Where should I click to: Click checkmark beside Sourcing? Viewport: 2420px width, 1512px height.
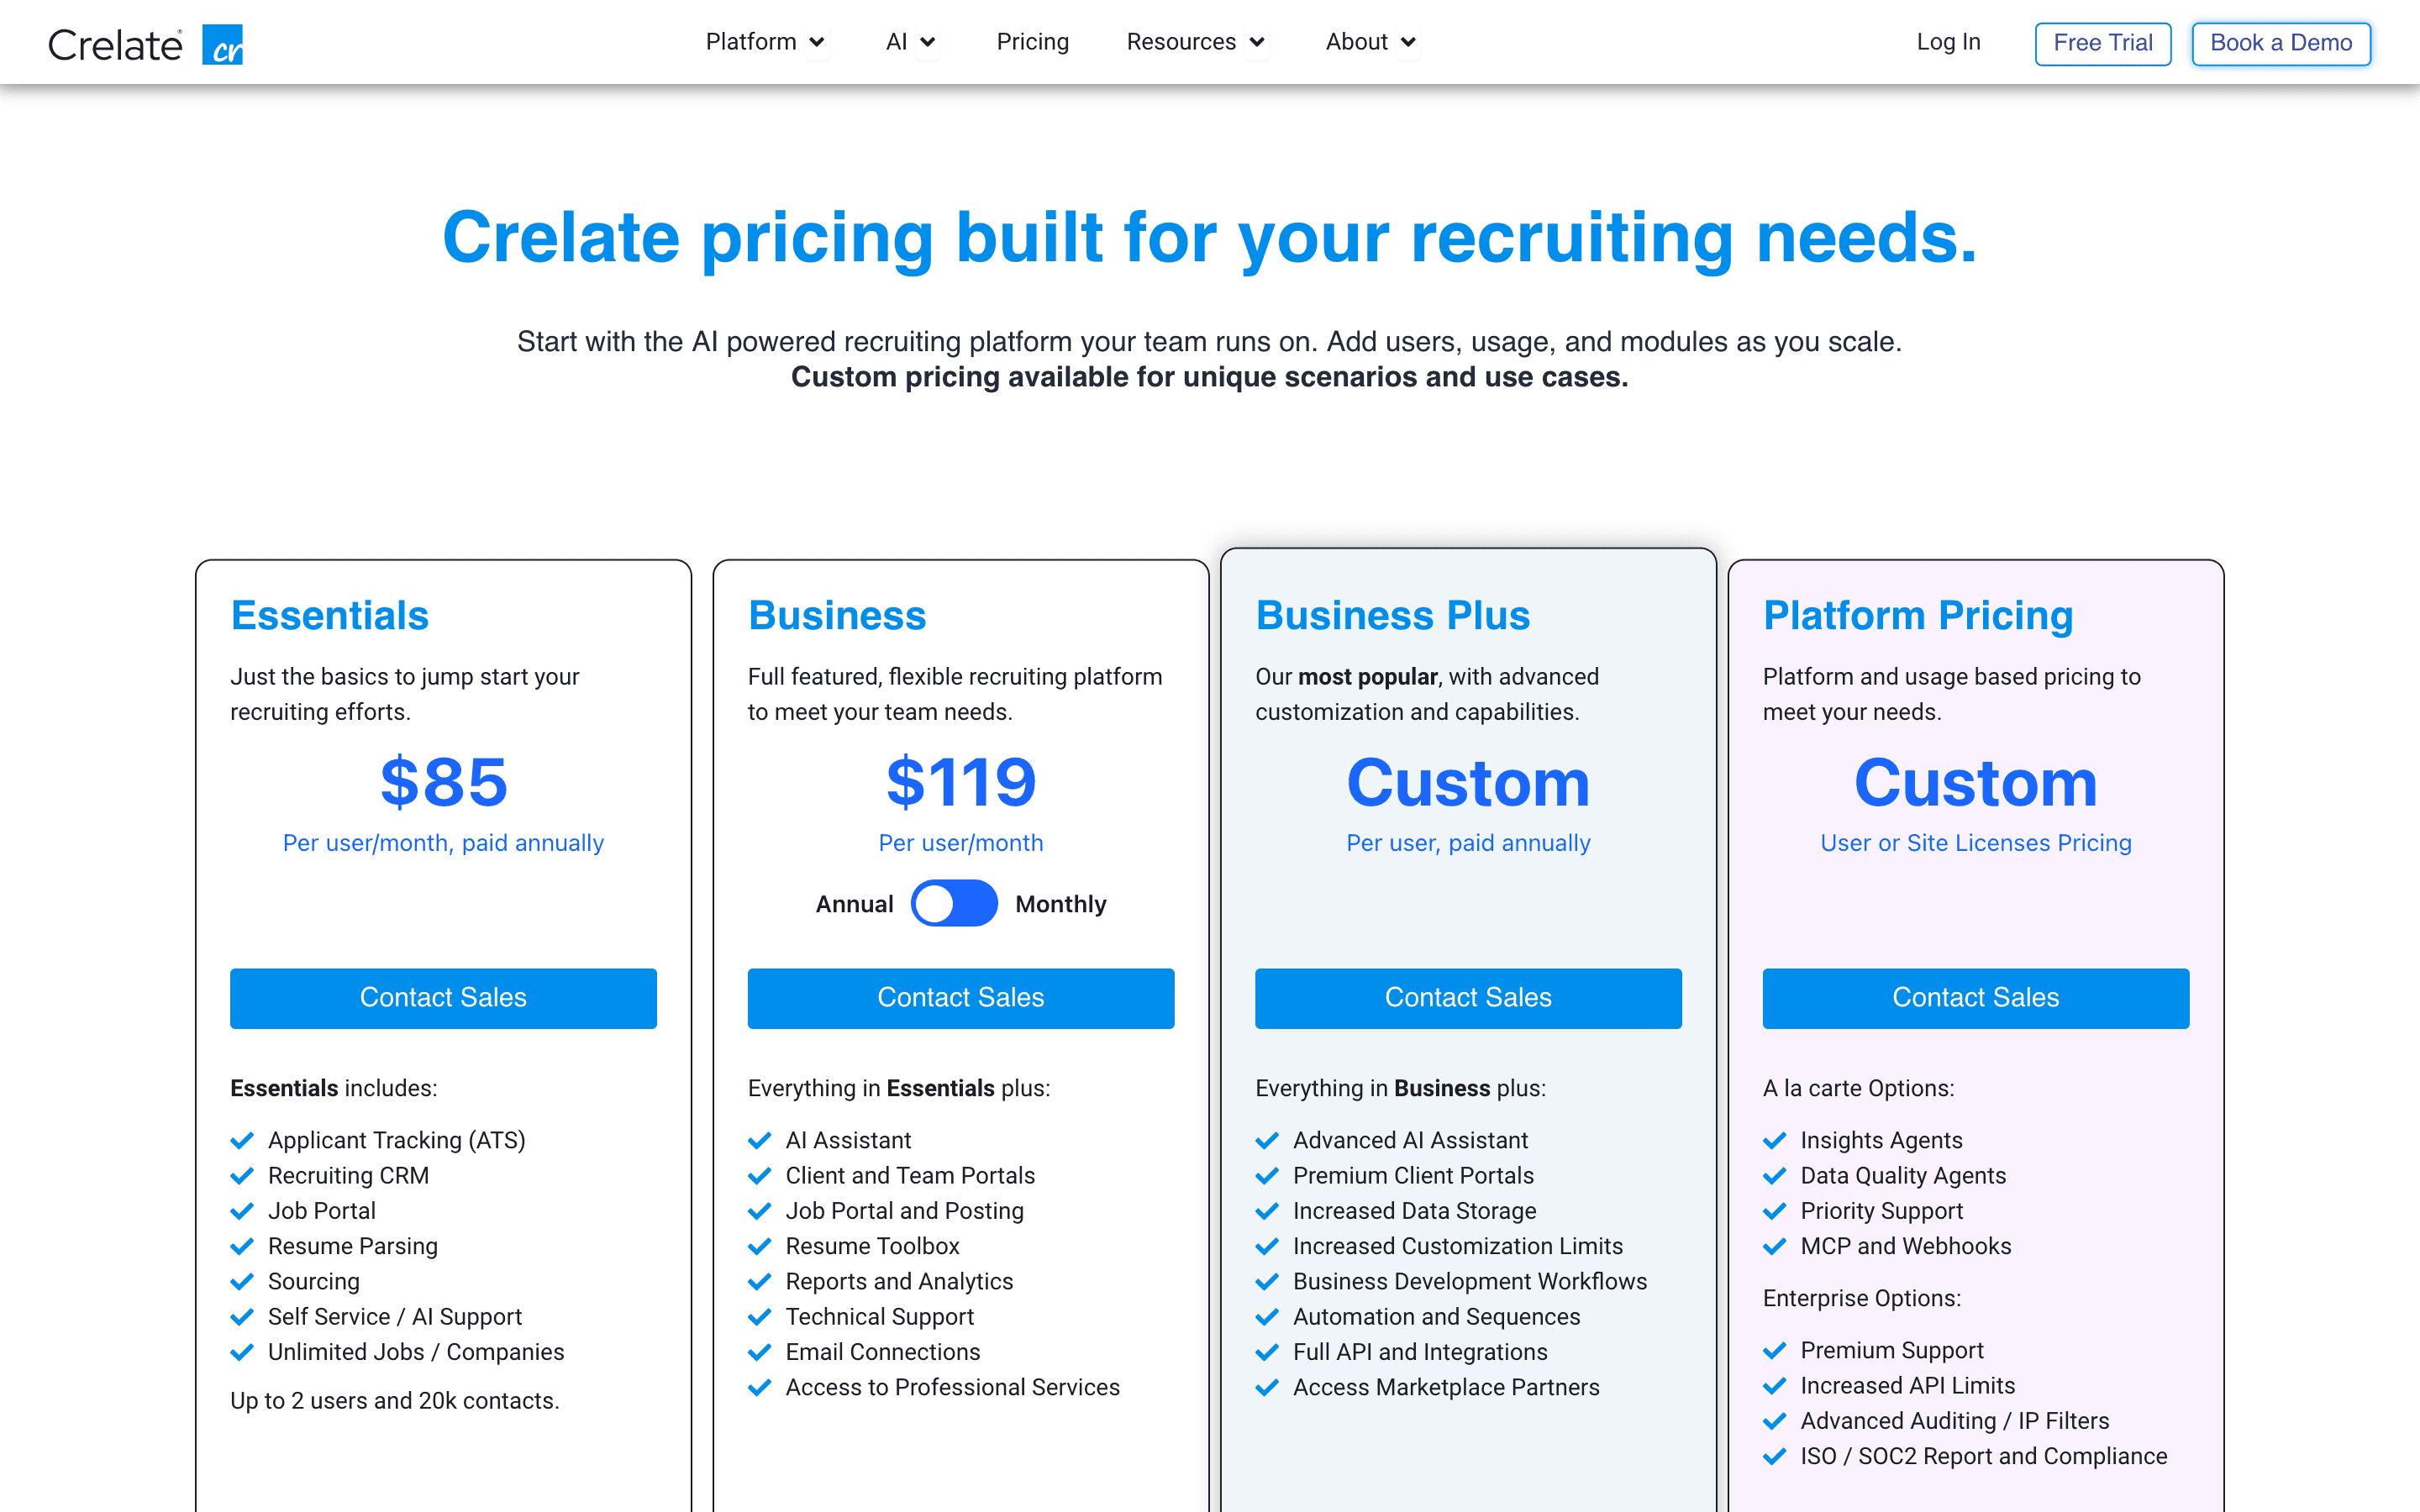point(242,1282)
